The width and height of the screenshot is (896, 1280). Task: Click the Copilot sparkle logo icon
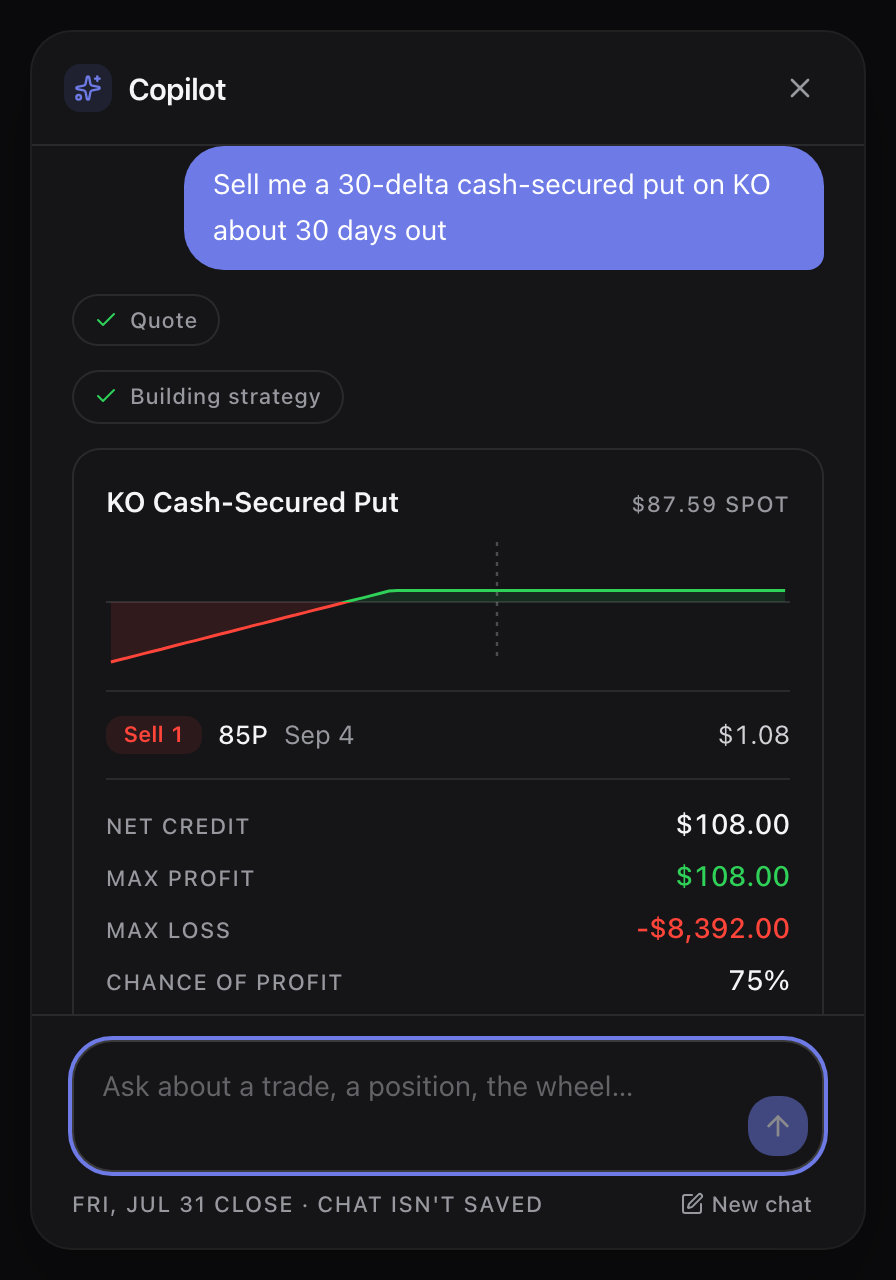tap(88, 89)
